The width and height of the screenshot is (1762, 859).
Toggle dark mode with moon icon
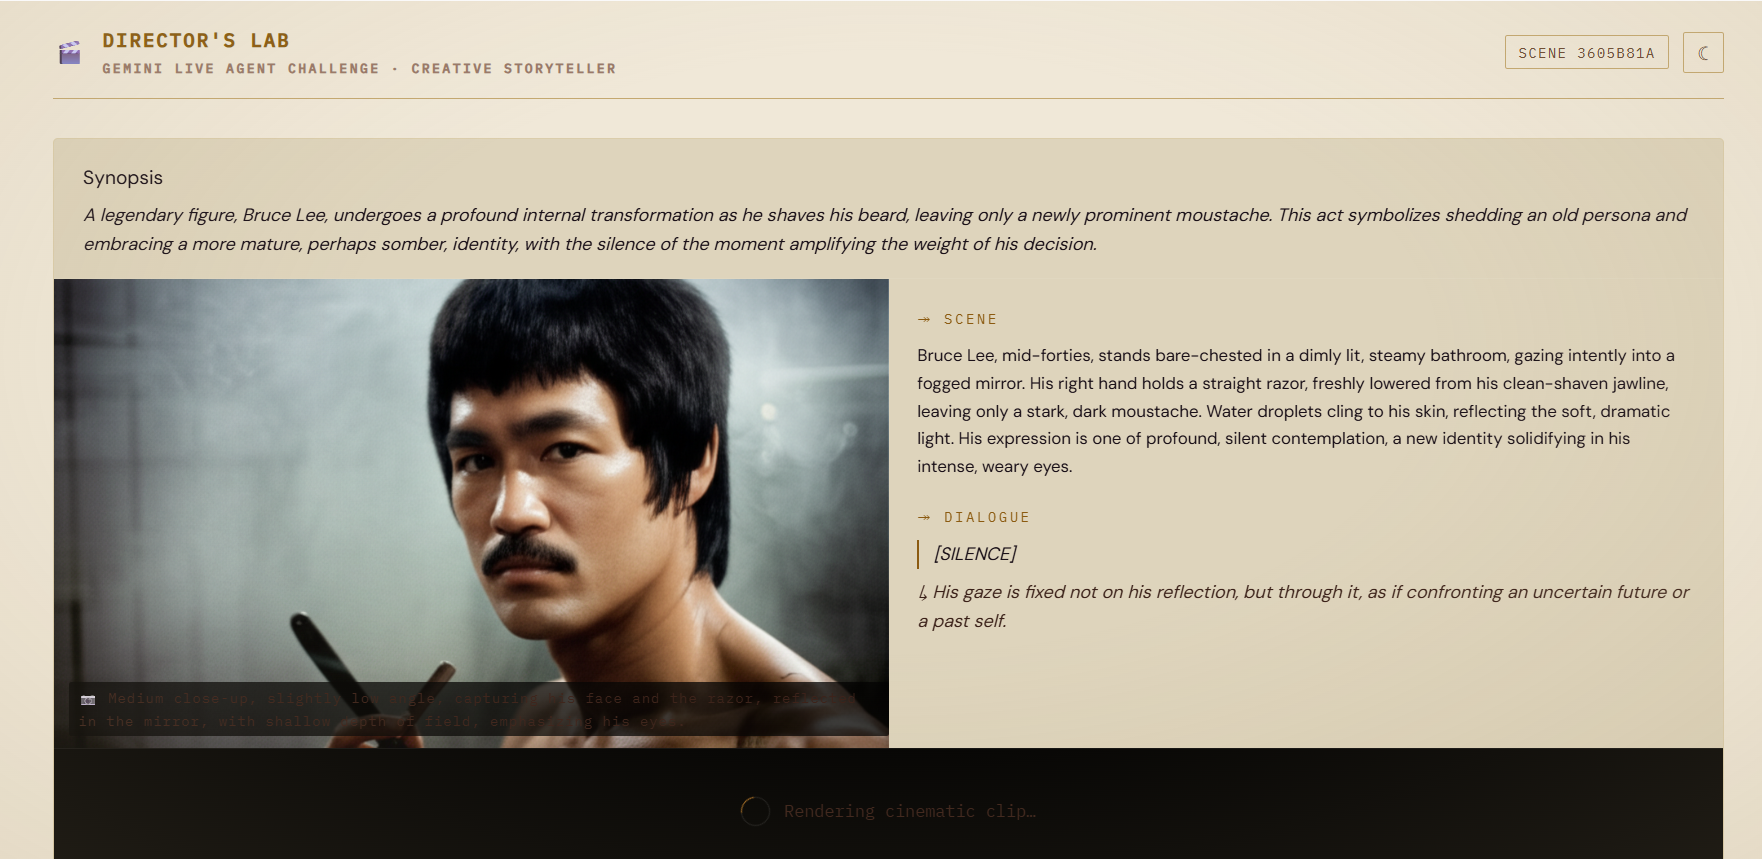1703,53
